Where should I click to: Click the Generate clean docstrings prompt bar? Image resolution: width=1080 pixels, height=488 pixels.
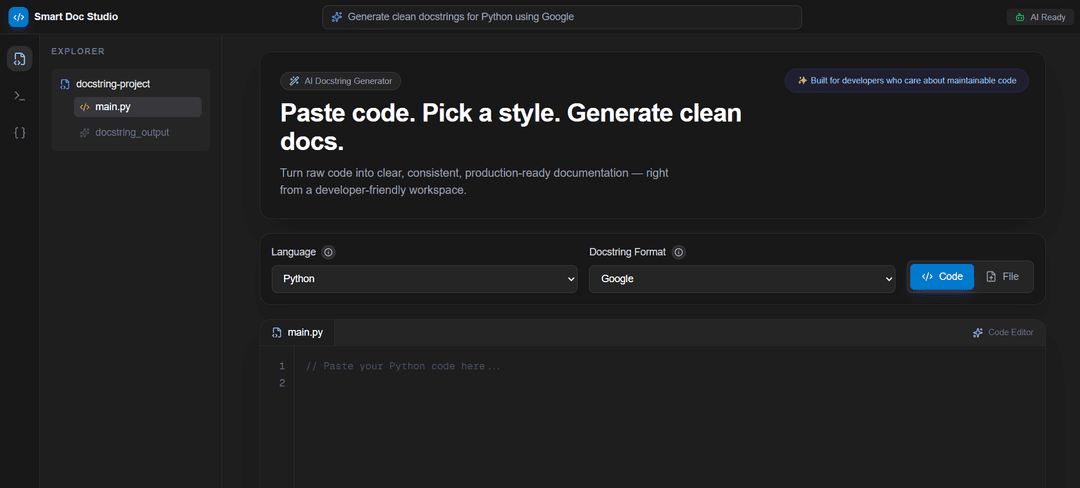pyautogui.click(x=562, y=17)
